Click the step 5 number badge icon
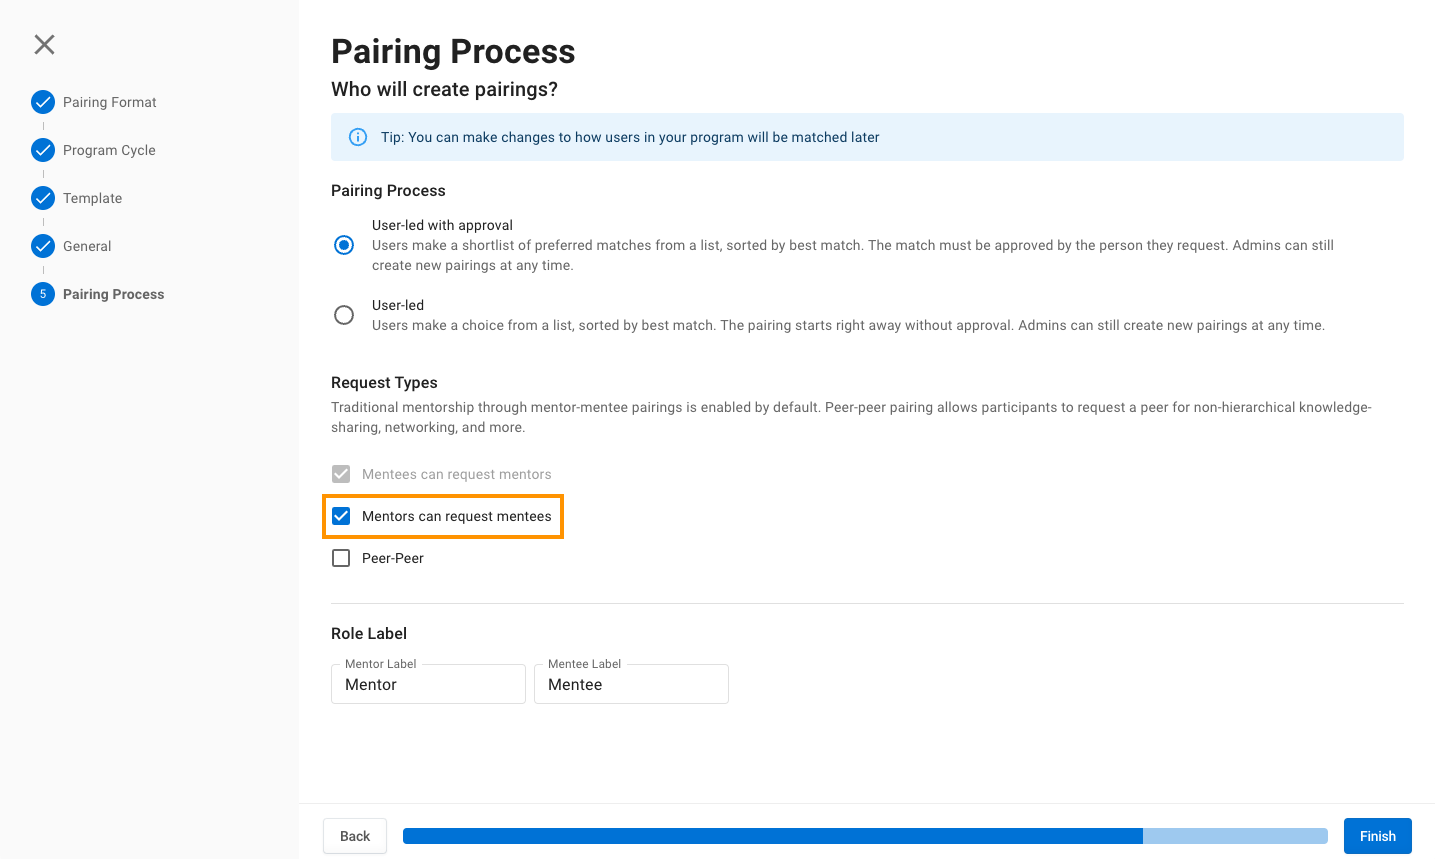Screen dimensions: 1435x859 (x=43, y=294)
